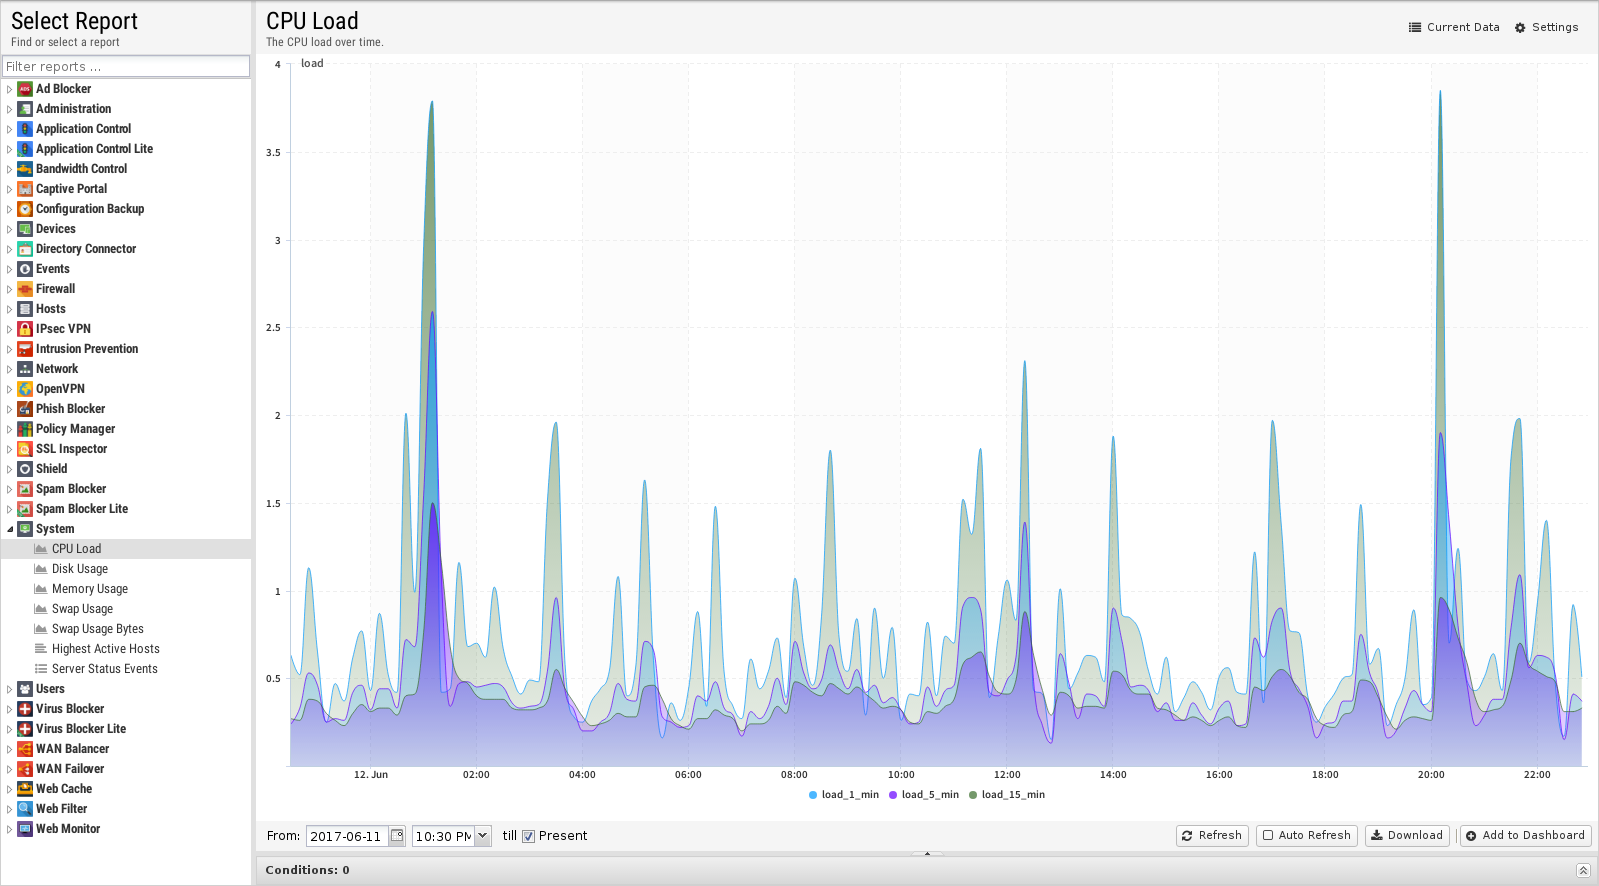The width and height of the screenshot is (1599, 886).
Task: Open the time dropdown showing 10:30 PM
Action: (483, 836)
